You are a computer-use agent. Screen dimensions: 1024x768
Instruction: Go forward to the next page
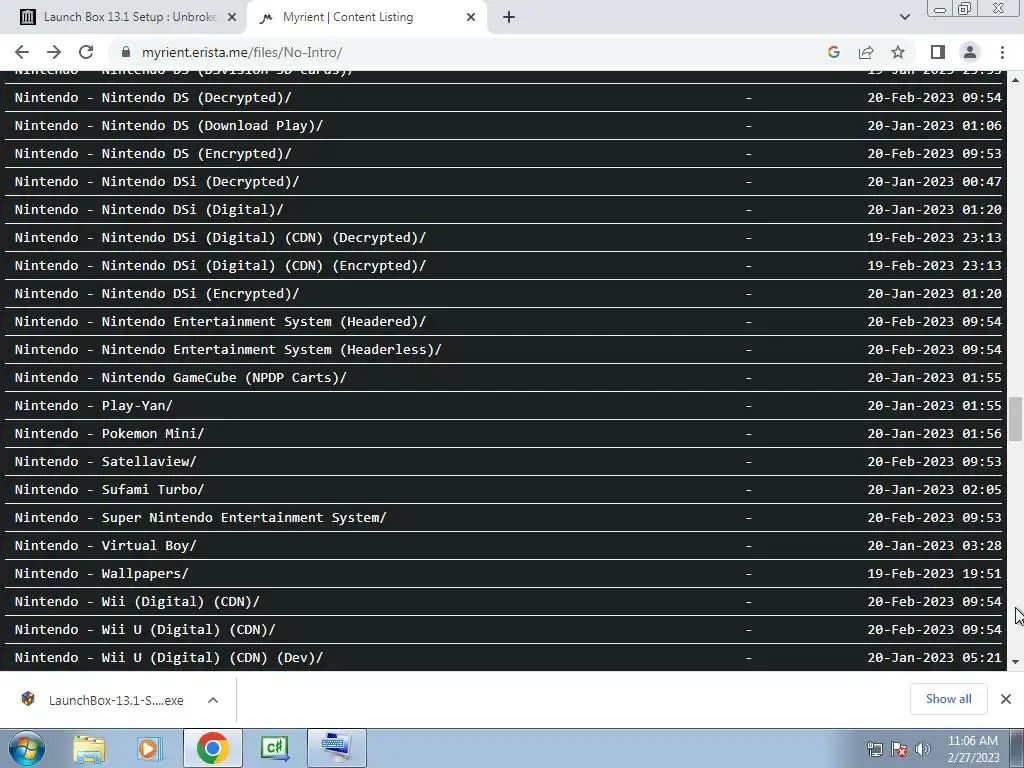tap(54, 52)
